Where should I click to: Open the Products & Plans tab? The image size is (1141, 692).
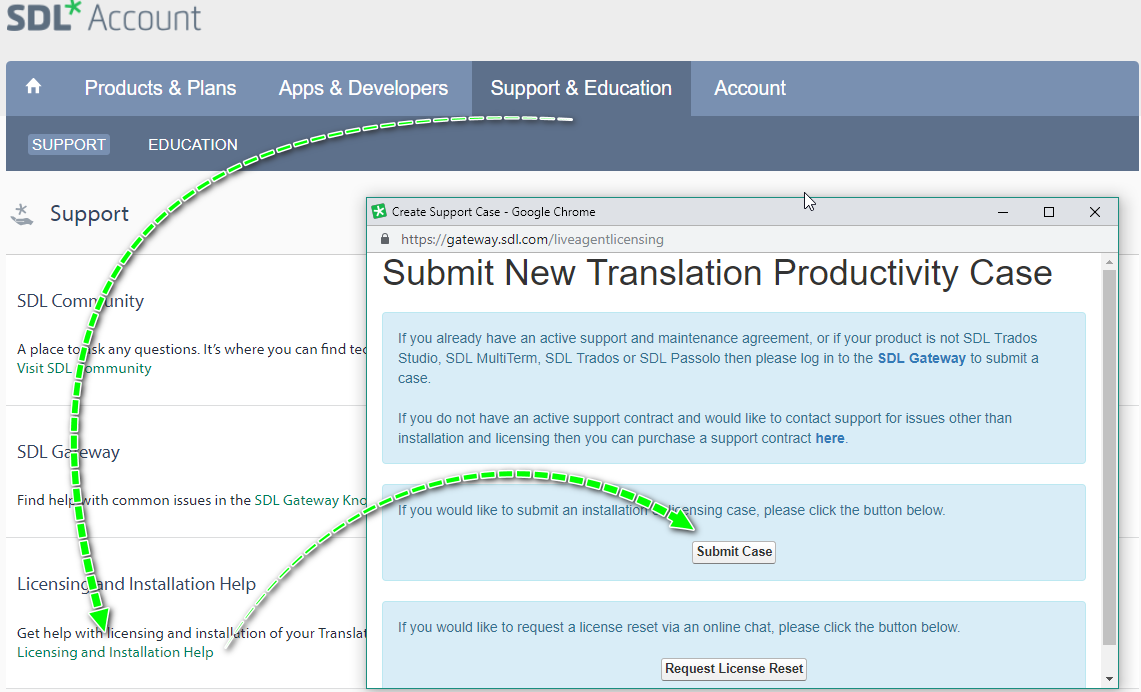tap(160, 88)
